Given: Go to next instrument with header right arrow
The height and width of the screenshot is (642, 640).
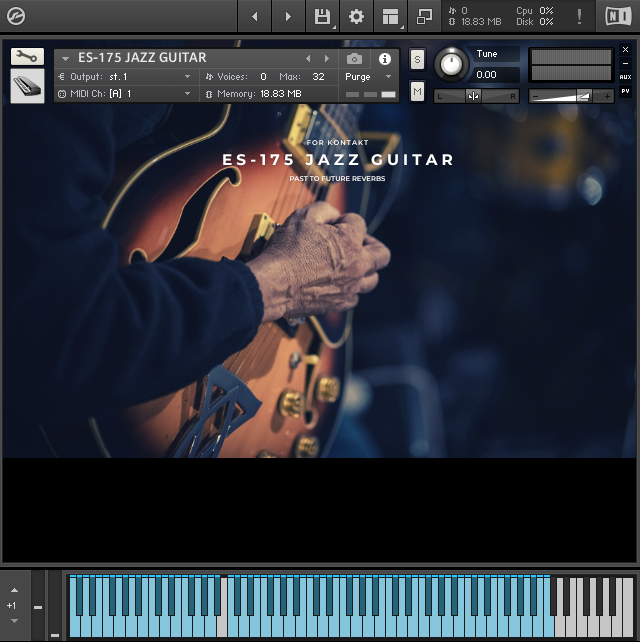Looking at the screenshot, I should (x=326, y=59).
